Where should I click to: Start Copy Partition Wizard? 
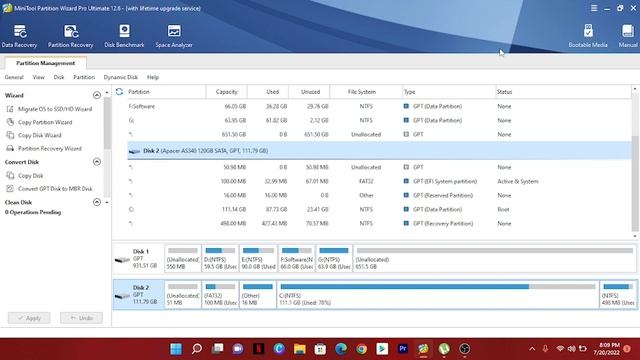pyautogui.click(x=39, y=122)
